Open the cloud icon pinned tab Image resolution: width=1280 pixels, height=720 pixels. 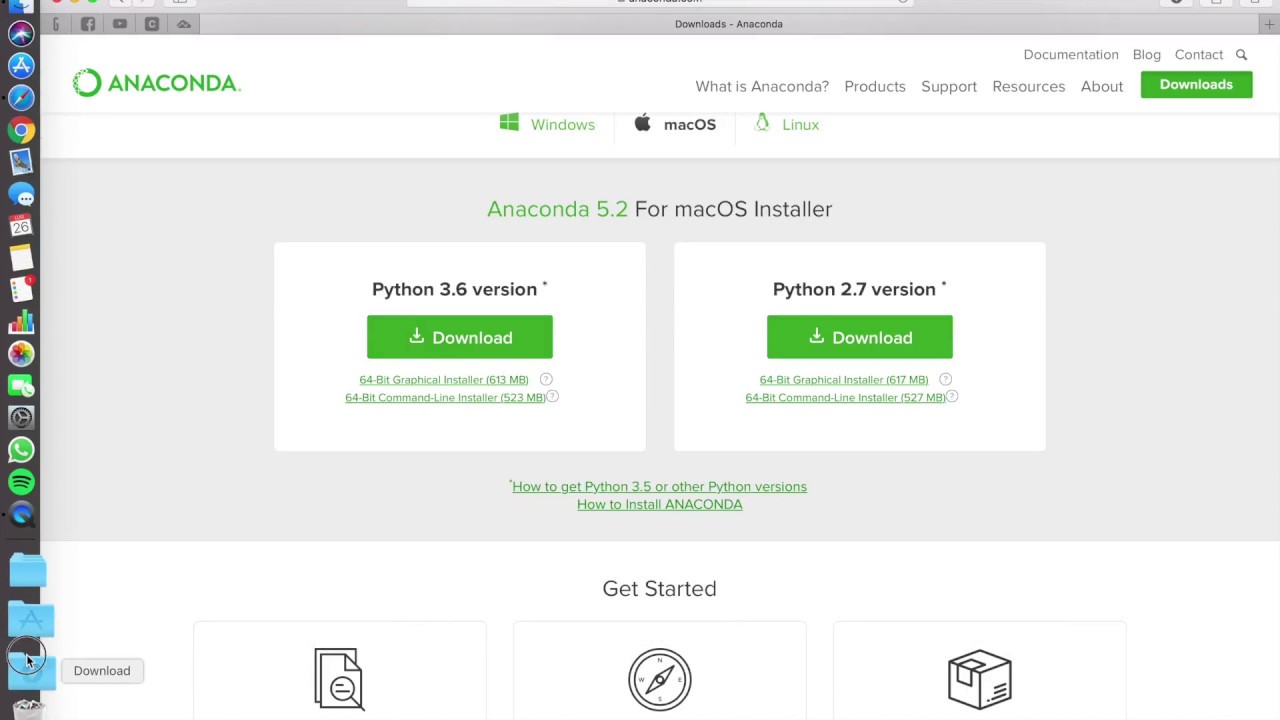(184, 24)
